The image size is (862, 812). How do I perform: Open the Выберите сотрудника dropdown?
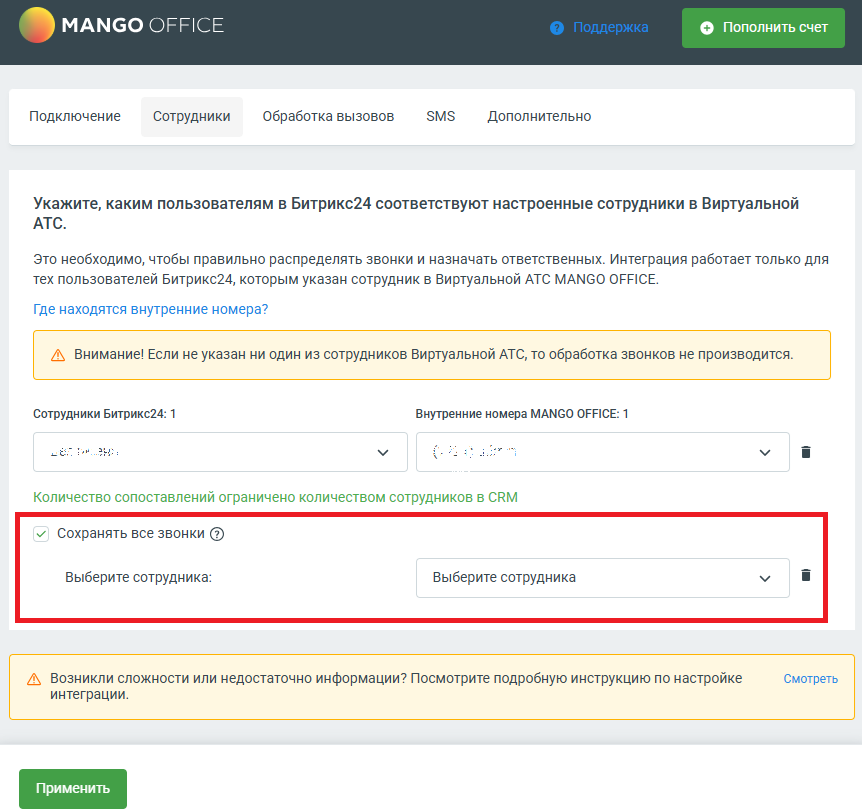[x=603, y=578]
